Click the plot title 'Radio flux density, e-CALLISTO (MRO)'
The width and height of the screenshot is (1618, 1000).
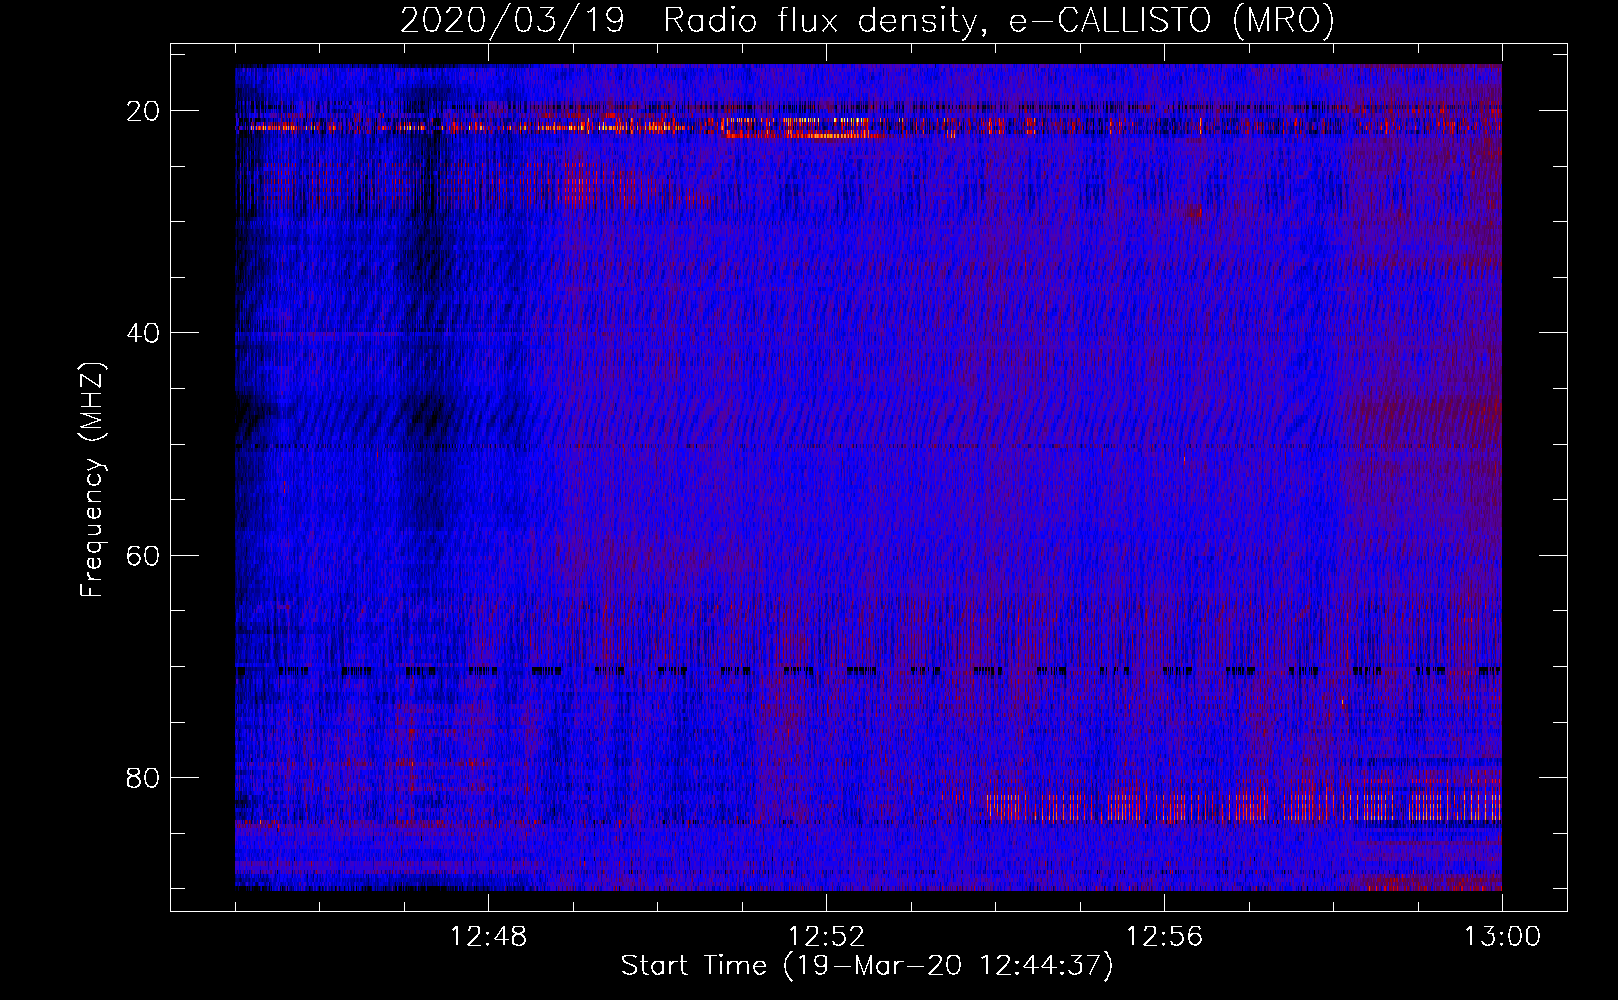tap(999, 20)
